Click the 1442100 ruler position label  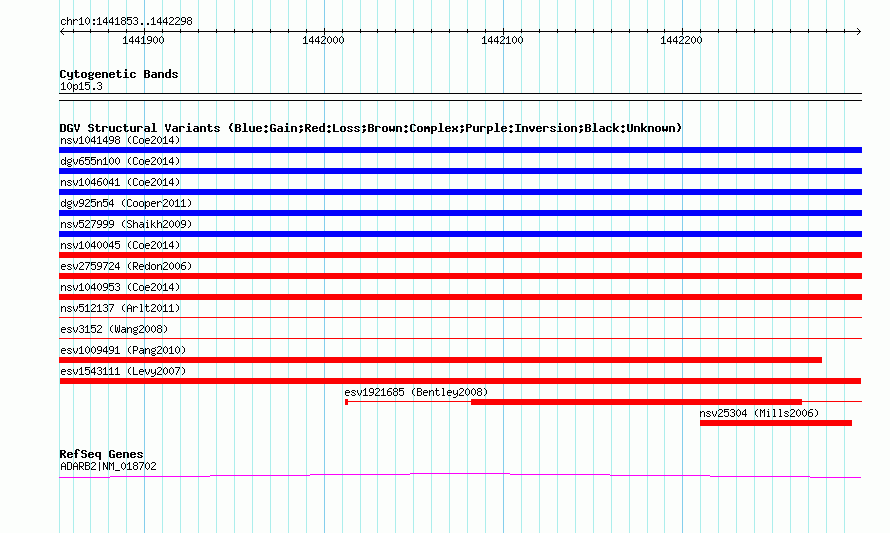502,40
